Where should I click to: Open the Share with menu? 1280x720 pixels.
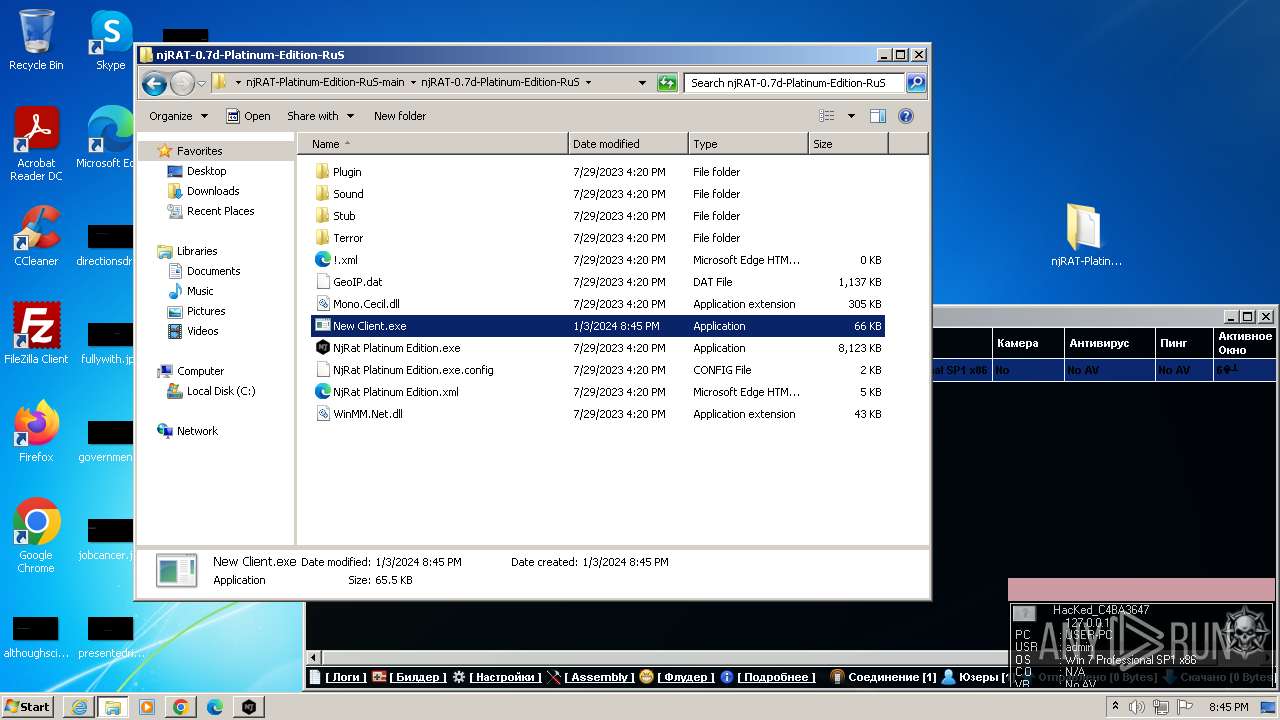[320, 116]
